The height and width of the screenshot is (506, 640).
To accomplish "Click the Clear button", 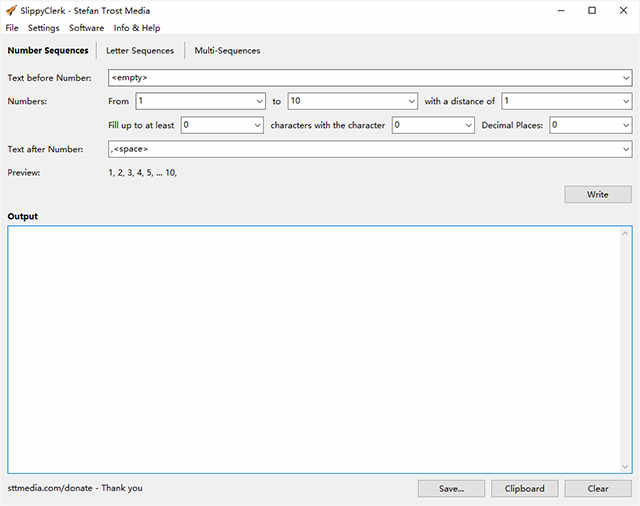I will [x=598, y=488].
